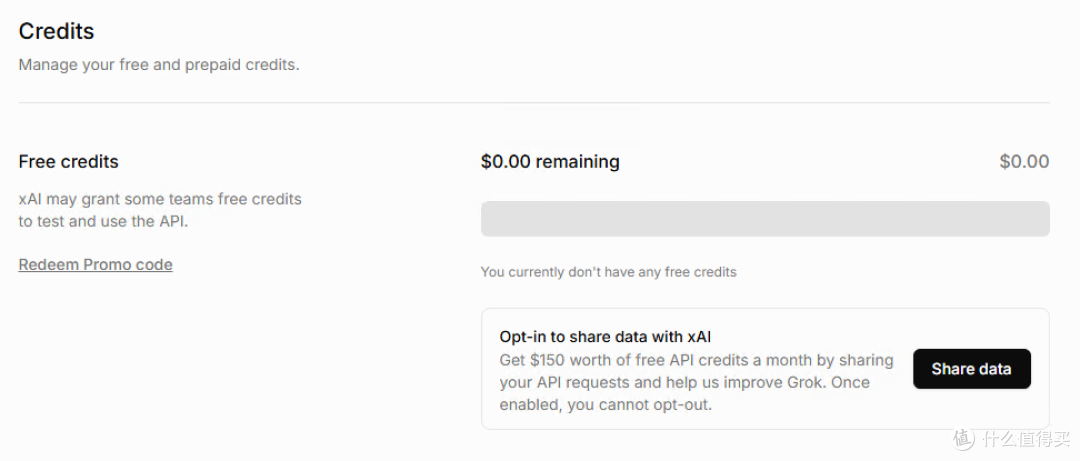Click the 'to test and use the API' line

point(103,223)
